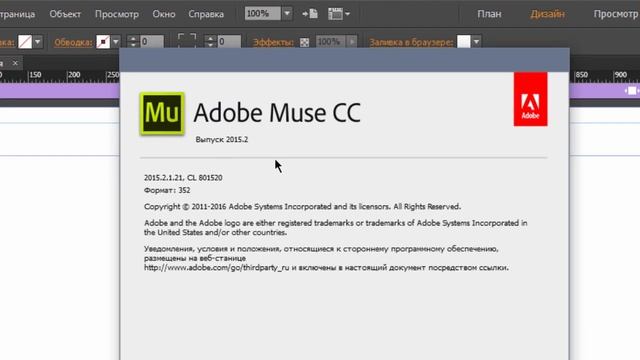Click the build number 2015.2.1.21 text
The width and height of the screenshot is (640, 360).
point(183,178)
